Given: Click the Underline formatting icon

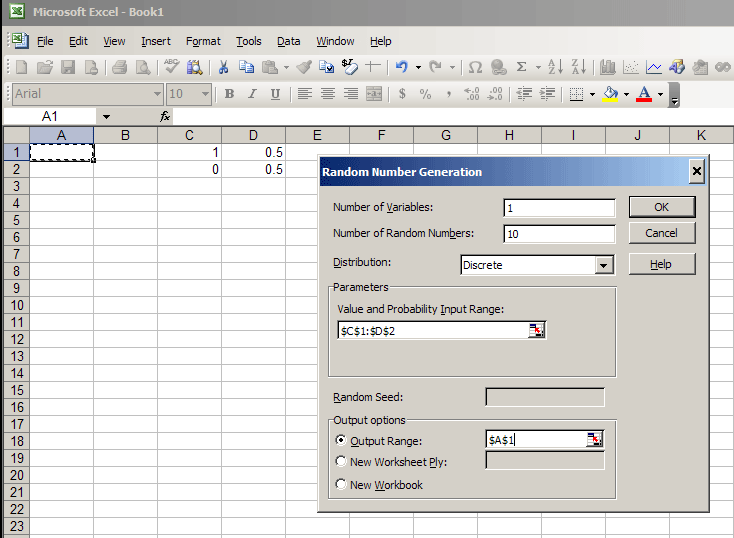Looking at the screenshot, I should 274,94.
